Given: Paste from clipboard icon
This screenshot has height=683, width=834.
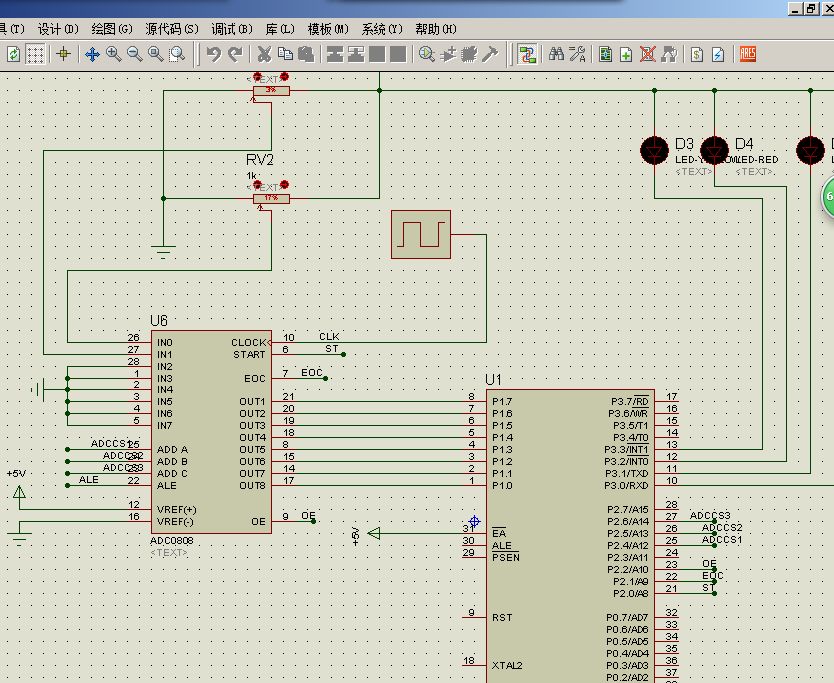Looking at the screenshot, I should coord(306,54).
